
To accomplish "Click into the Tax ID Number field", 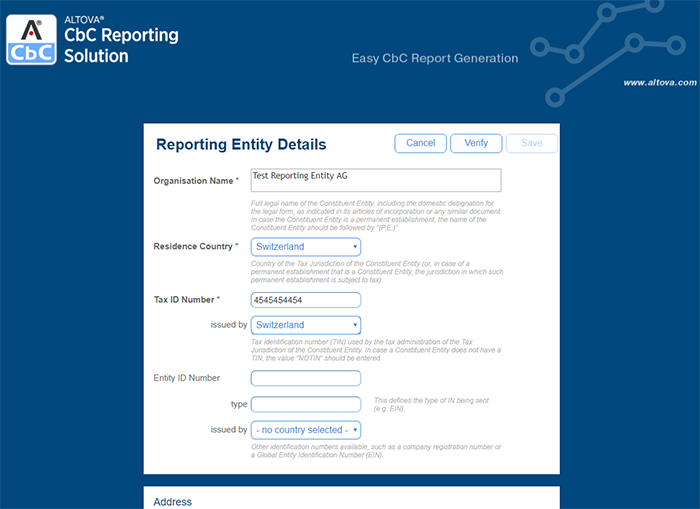I will point(305,300).
